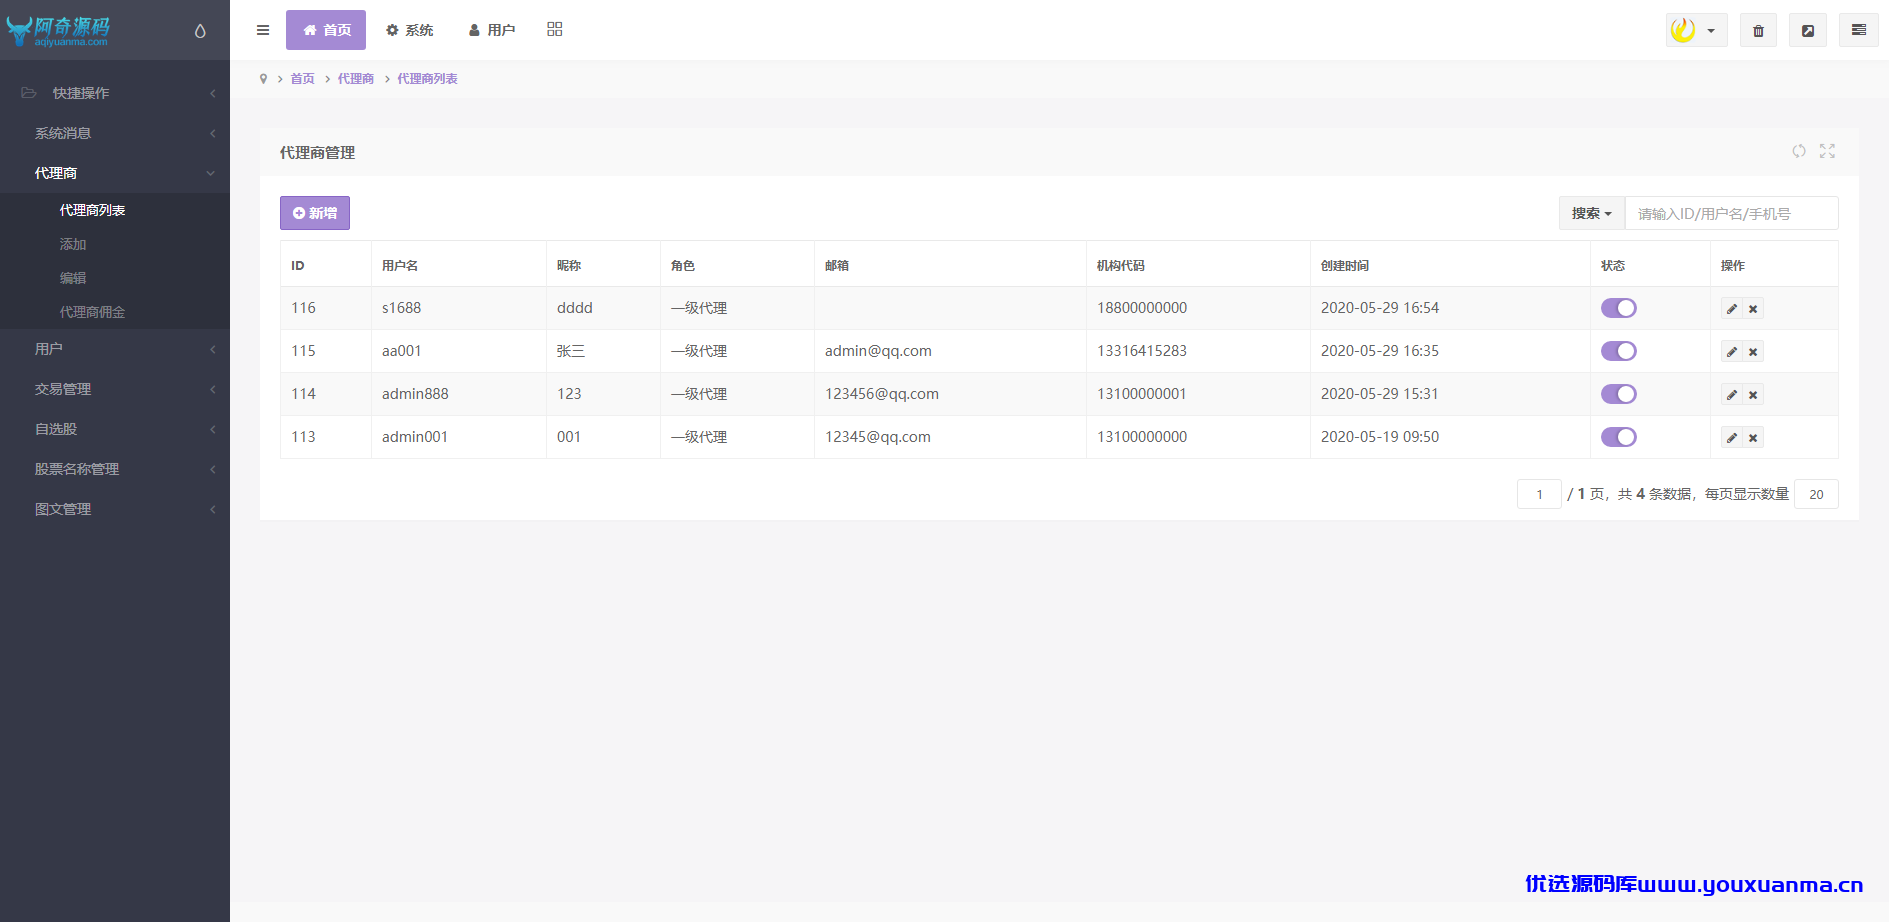Toggle status switch for agent s1688
This screenshot has height=922, width=1889.
(x=1619, y=308)
